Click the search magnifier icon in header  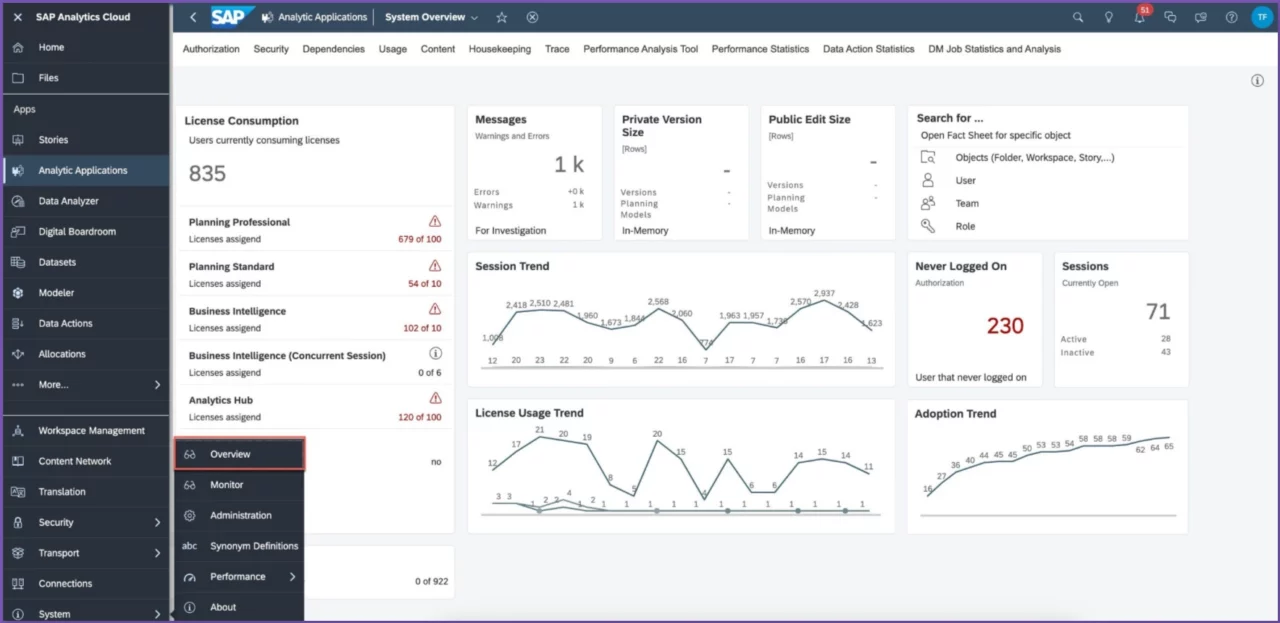[x=1078, y=17]
